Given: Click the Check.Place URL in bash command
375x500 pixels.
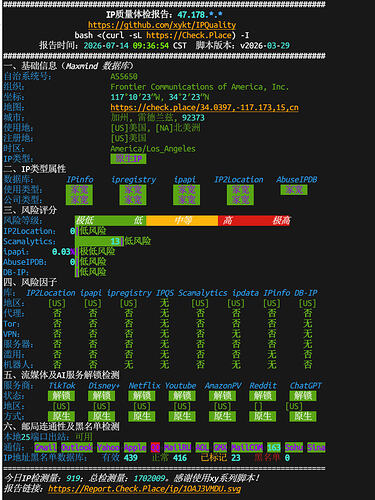Looking at the screenshot, I should point(189,35).
